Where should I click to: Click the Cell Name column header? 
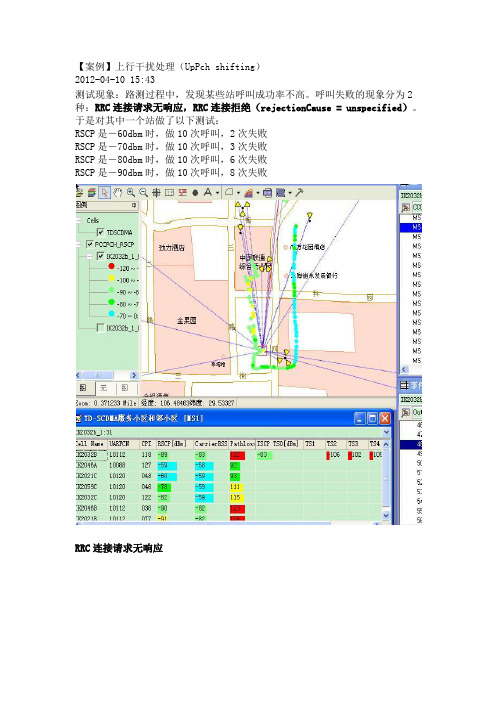(91, 443)
